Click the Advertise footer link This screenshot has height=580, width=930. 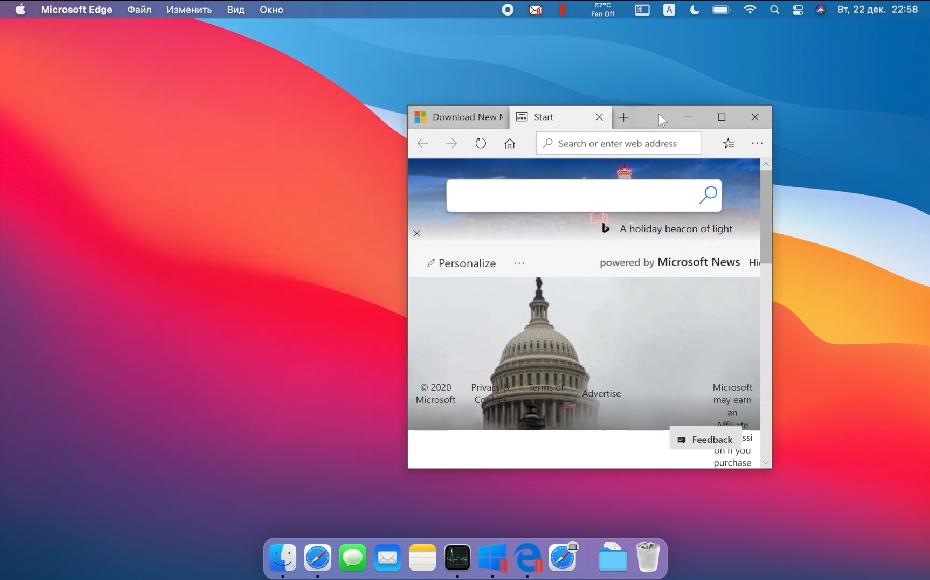601,394
